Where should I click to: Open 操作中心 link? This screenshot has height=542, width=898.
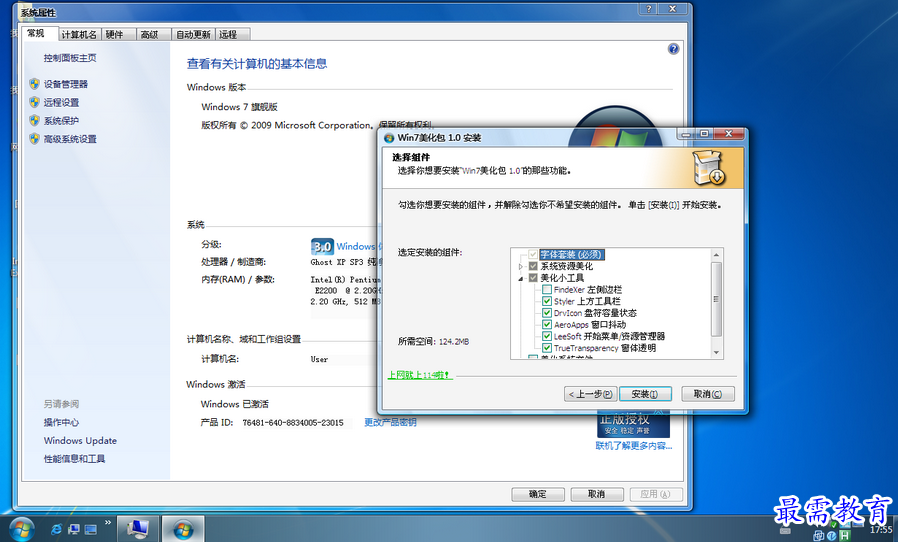click(61, 422)
